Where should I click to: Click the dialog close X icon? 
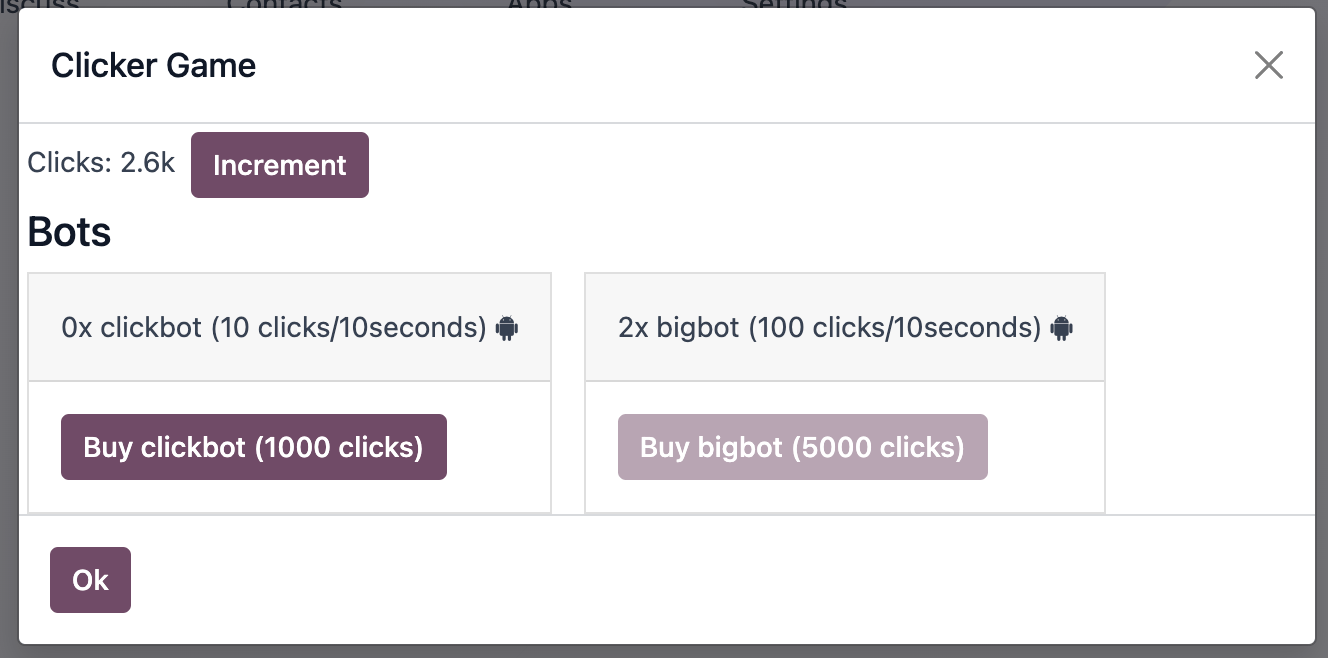click(x=1268, y=64)
